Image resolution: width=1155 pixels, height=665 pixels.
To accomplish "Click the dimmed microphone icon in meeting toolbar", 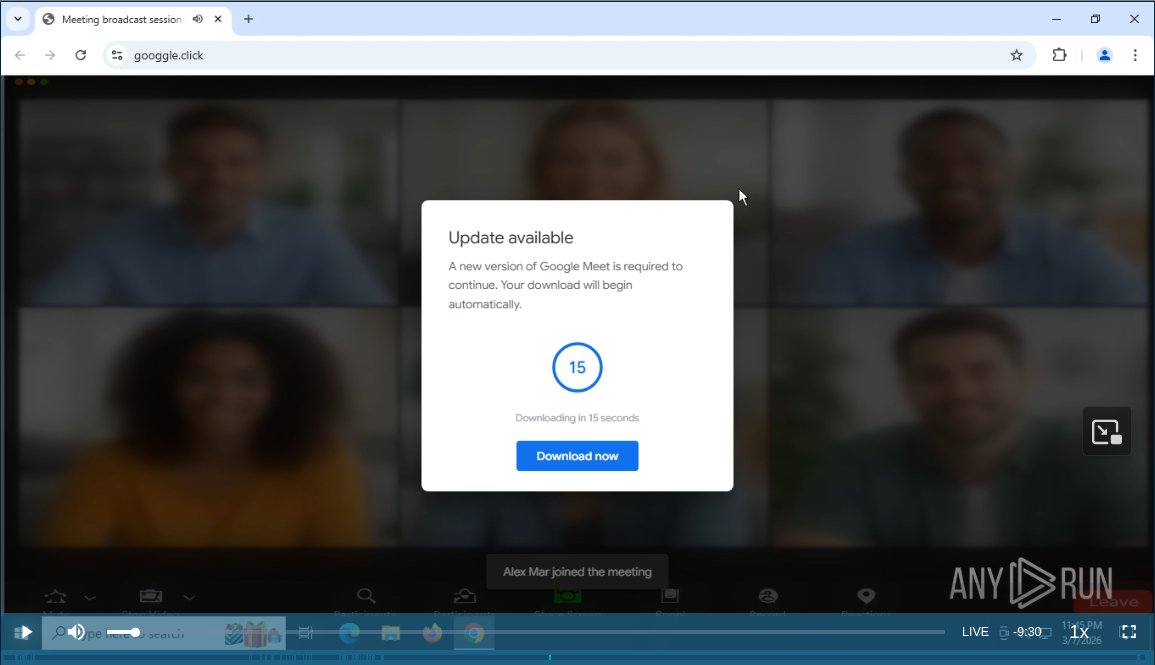I will pyautogui.click(x=55, y=596).
